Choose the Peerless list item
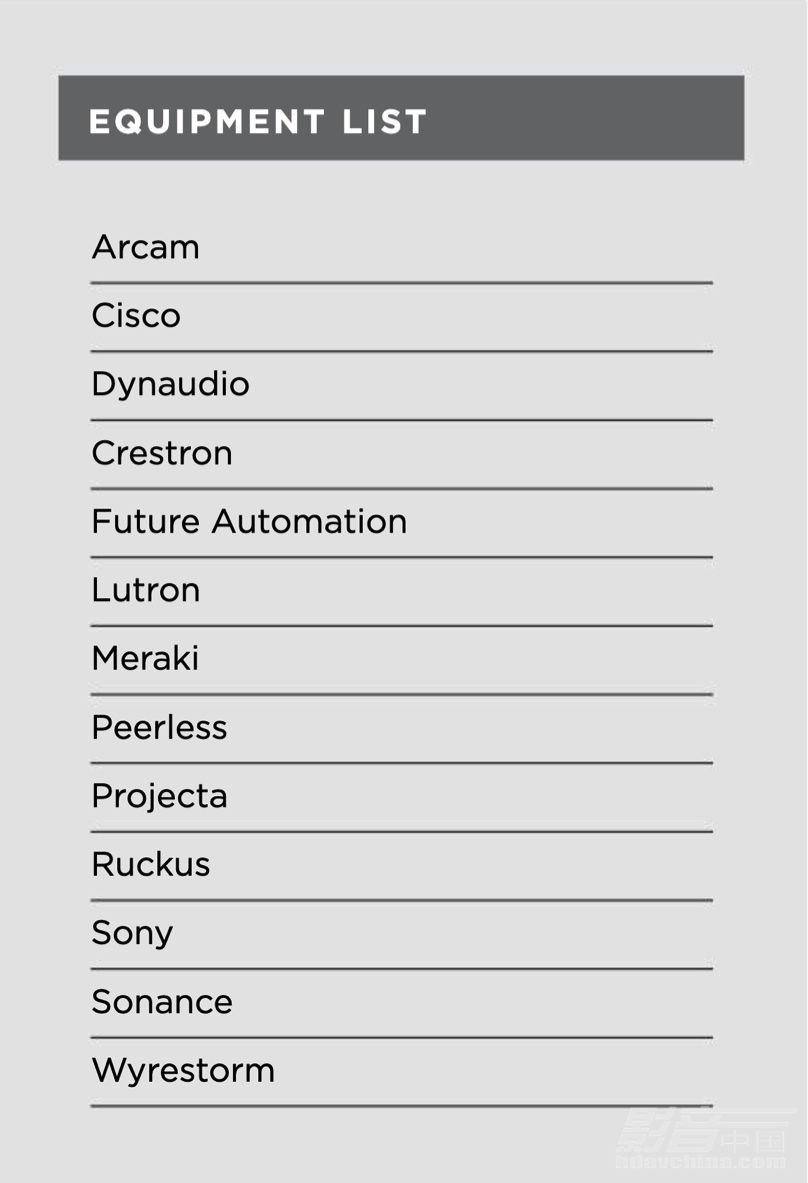808x1183 pixels. 159,727
